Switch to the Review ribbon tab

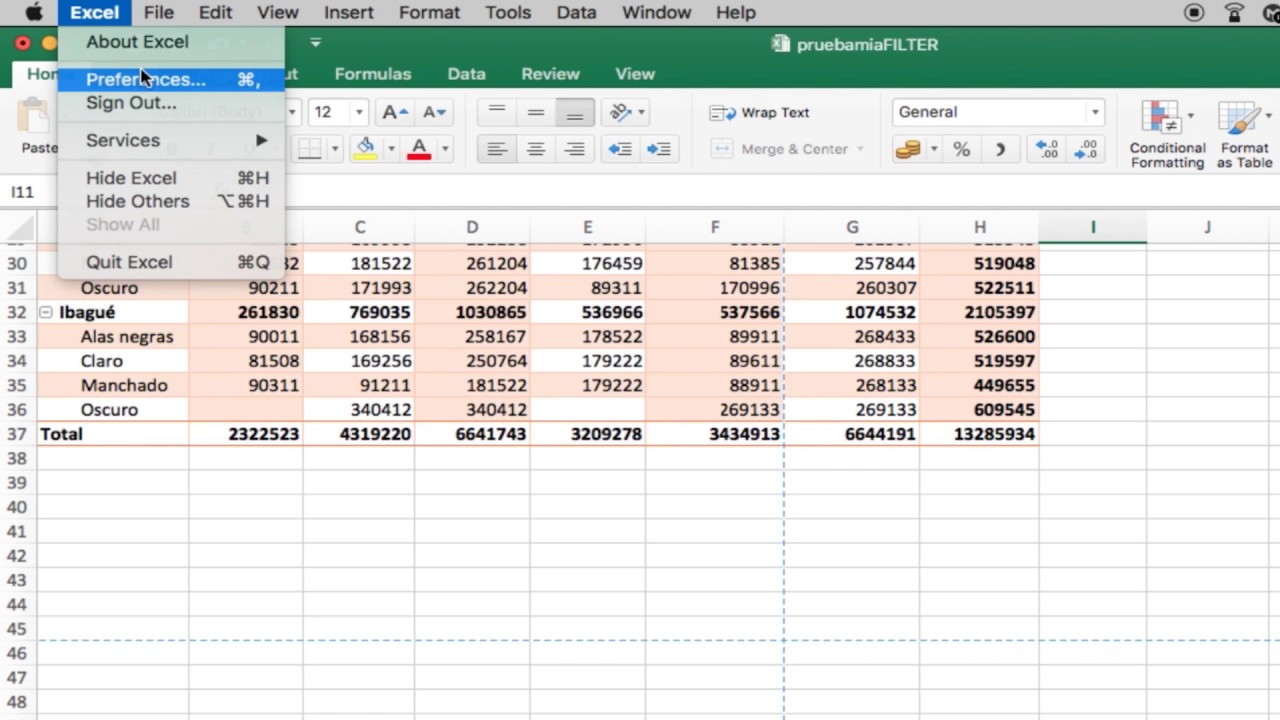click(x=550, y=74)
